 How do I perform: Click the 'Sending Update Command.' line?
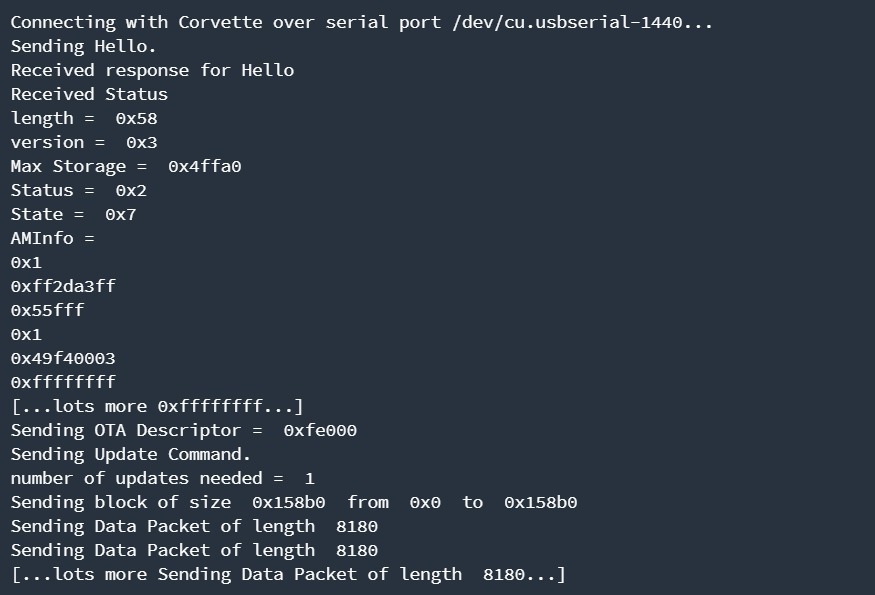[131, 455]
